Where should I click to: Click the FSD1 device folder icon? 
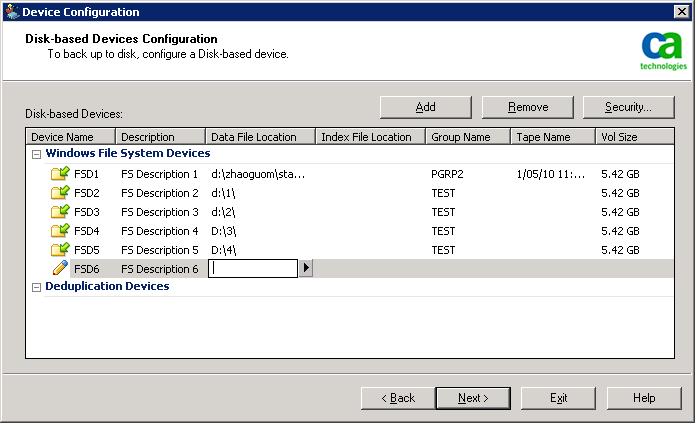point(60,174)
